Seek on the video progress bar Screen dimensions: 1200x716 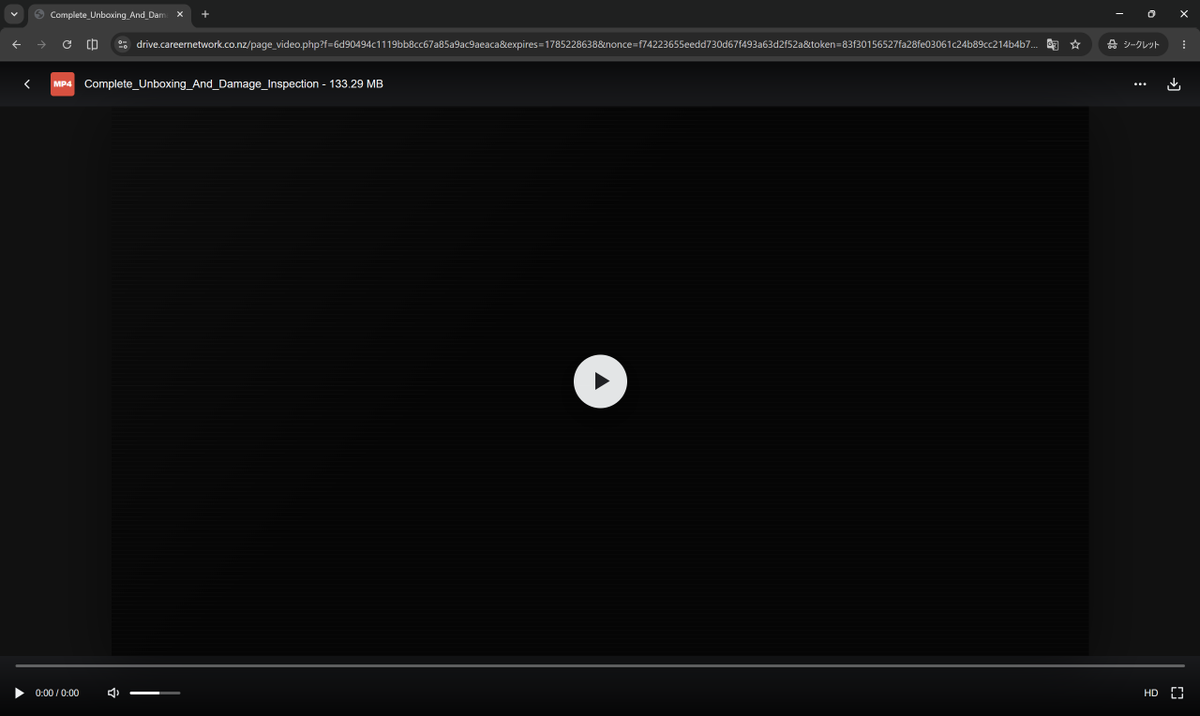(600, 666)
